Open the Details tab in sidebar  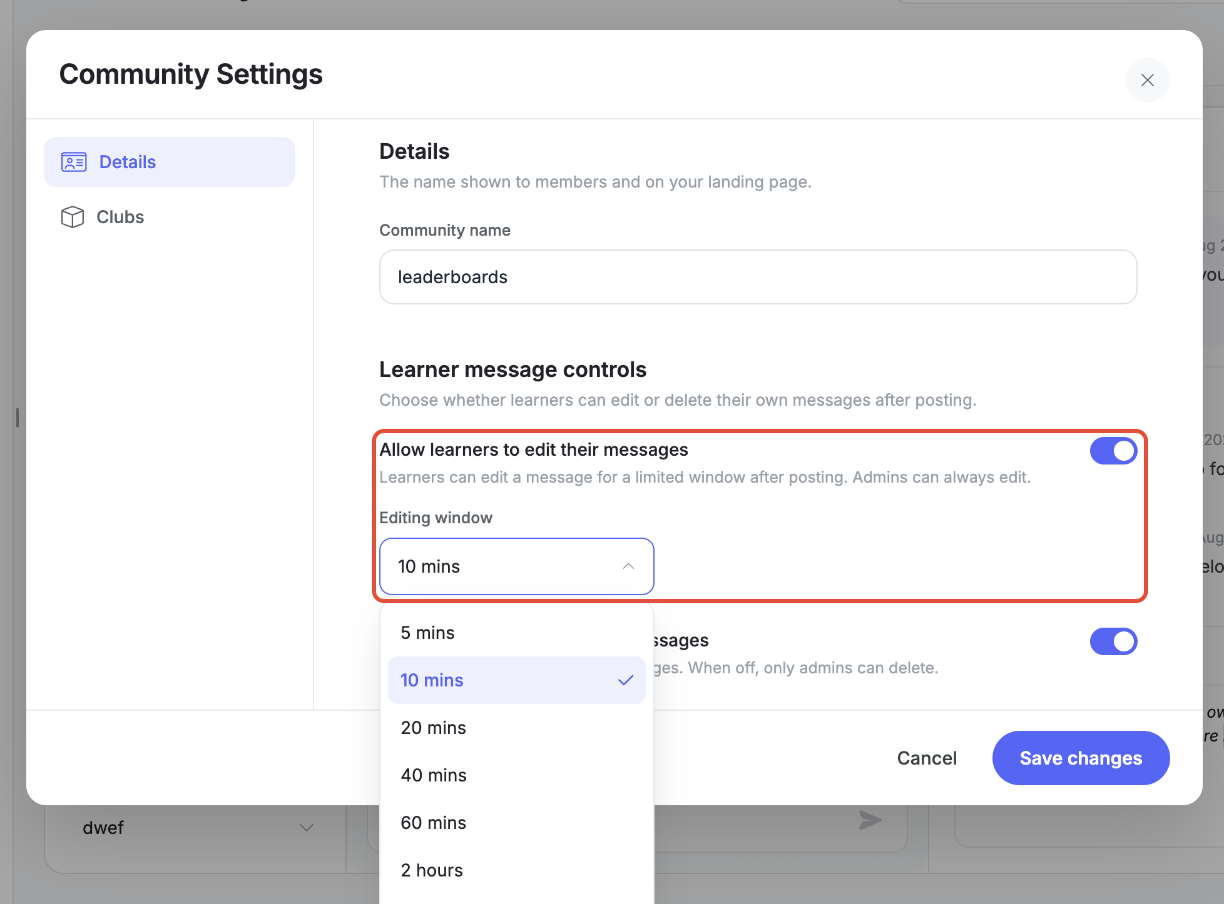169,162
